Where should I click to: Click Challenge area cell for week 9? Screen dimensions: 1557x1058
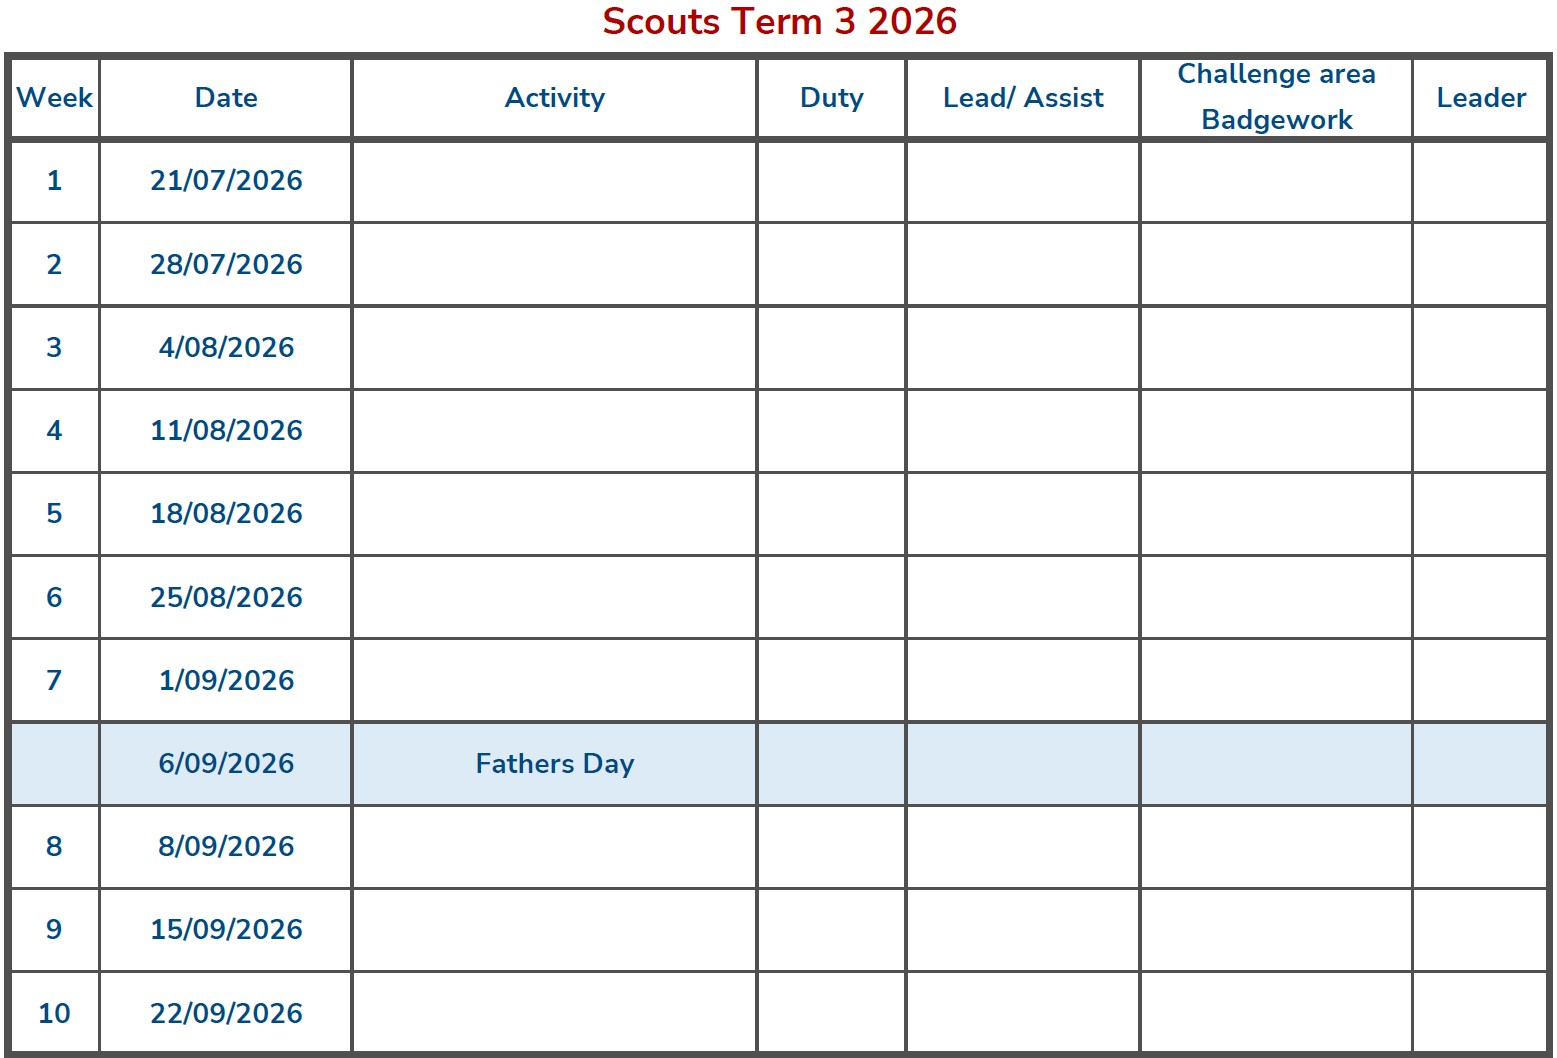(x=1276, y=930)
